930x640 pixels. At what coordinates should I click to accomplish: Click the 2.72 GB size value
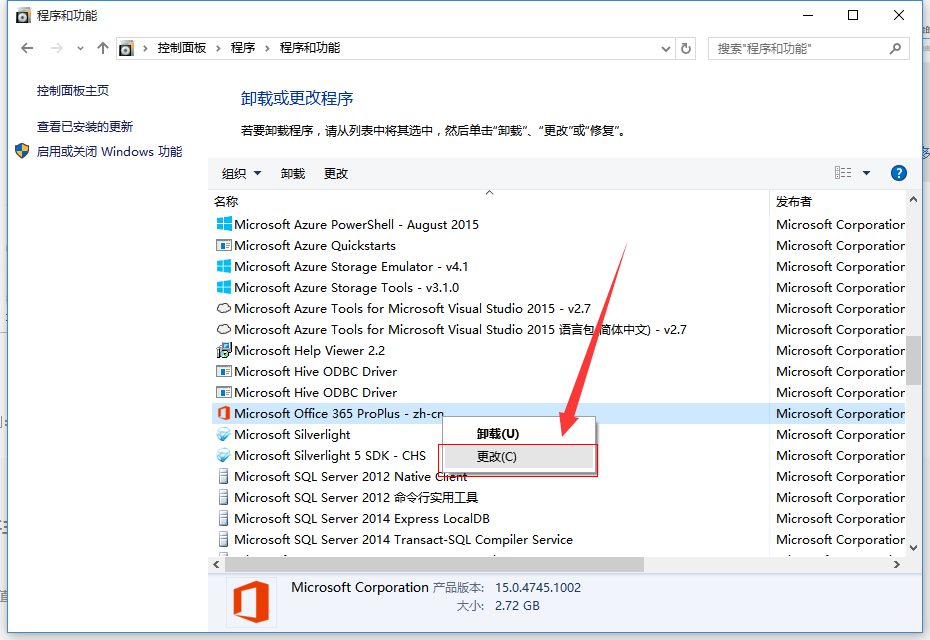coord(517,606)
